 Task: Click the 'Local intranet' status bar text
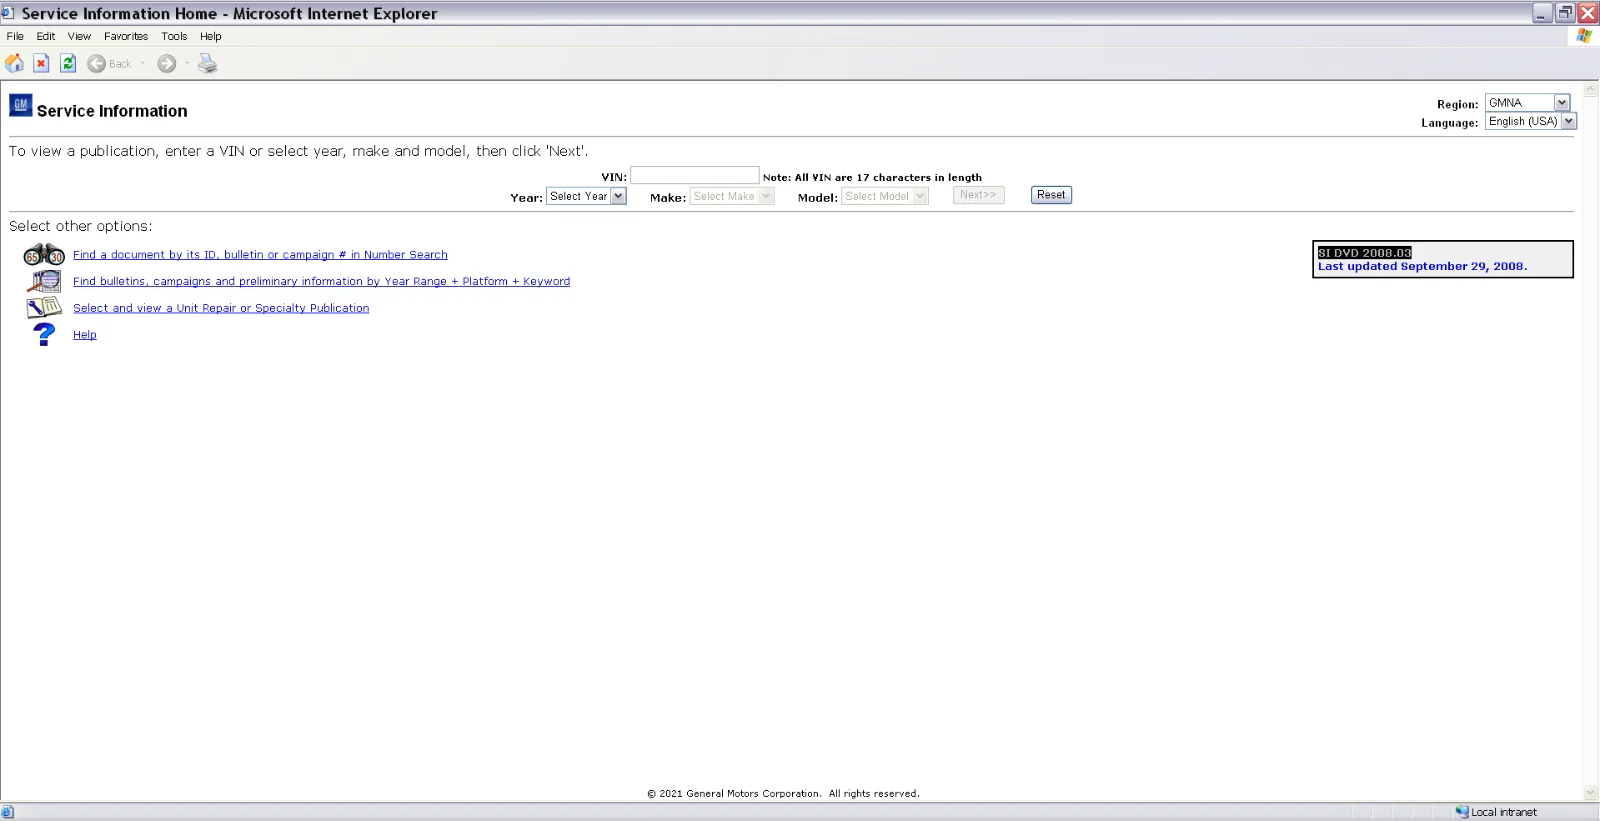coord(1504,813)
